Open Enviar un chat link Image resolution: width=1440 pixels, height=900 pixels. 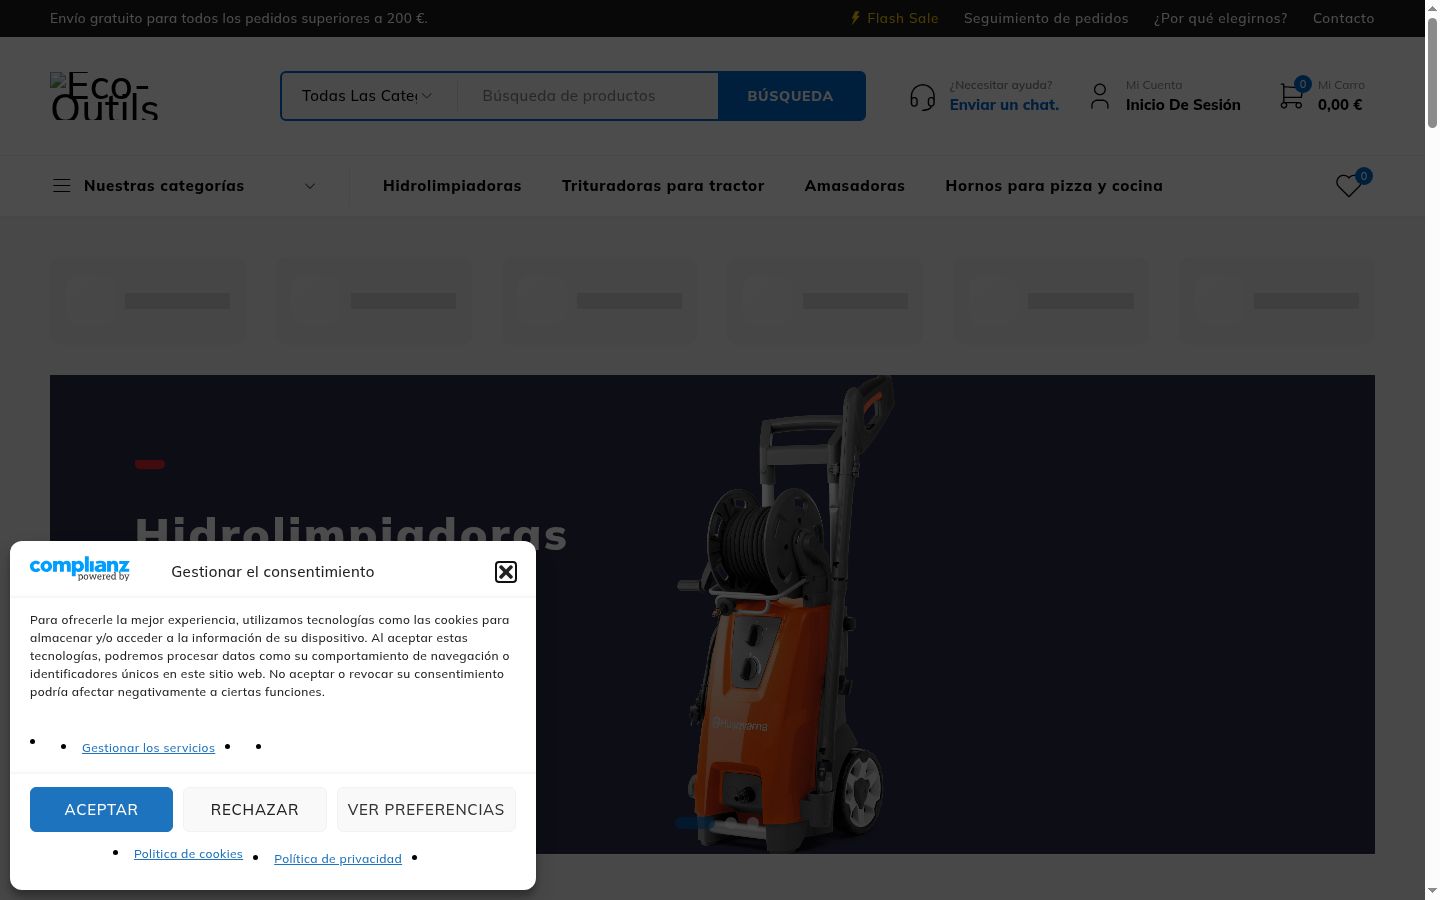[x=1004, y=105]
